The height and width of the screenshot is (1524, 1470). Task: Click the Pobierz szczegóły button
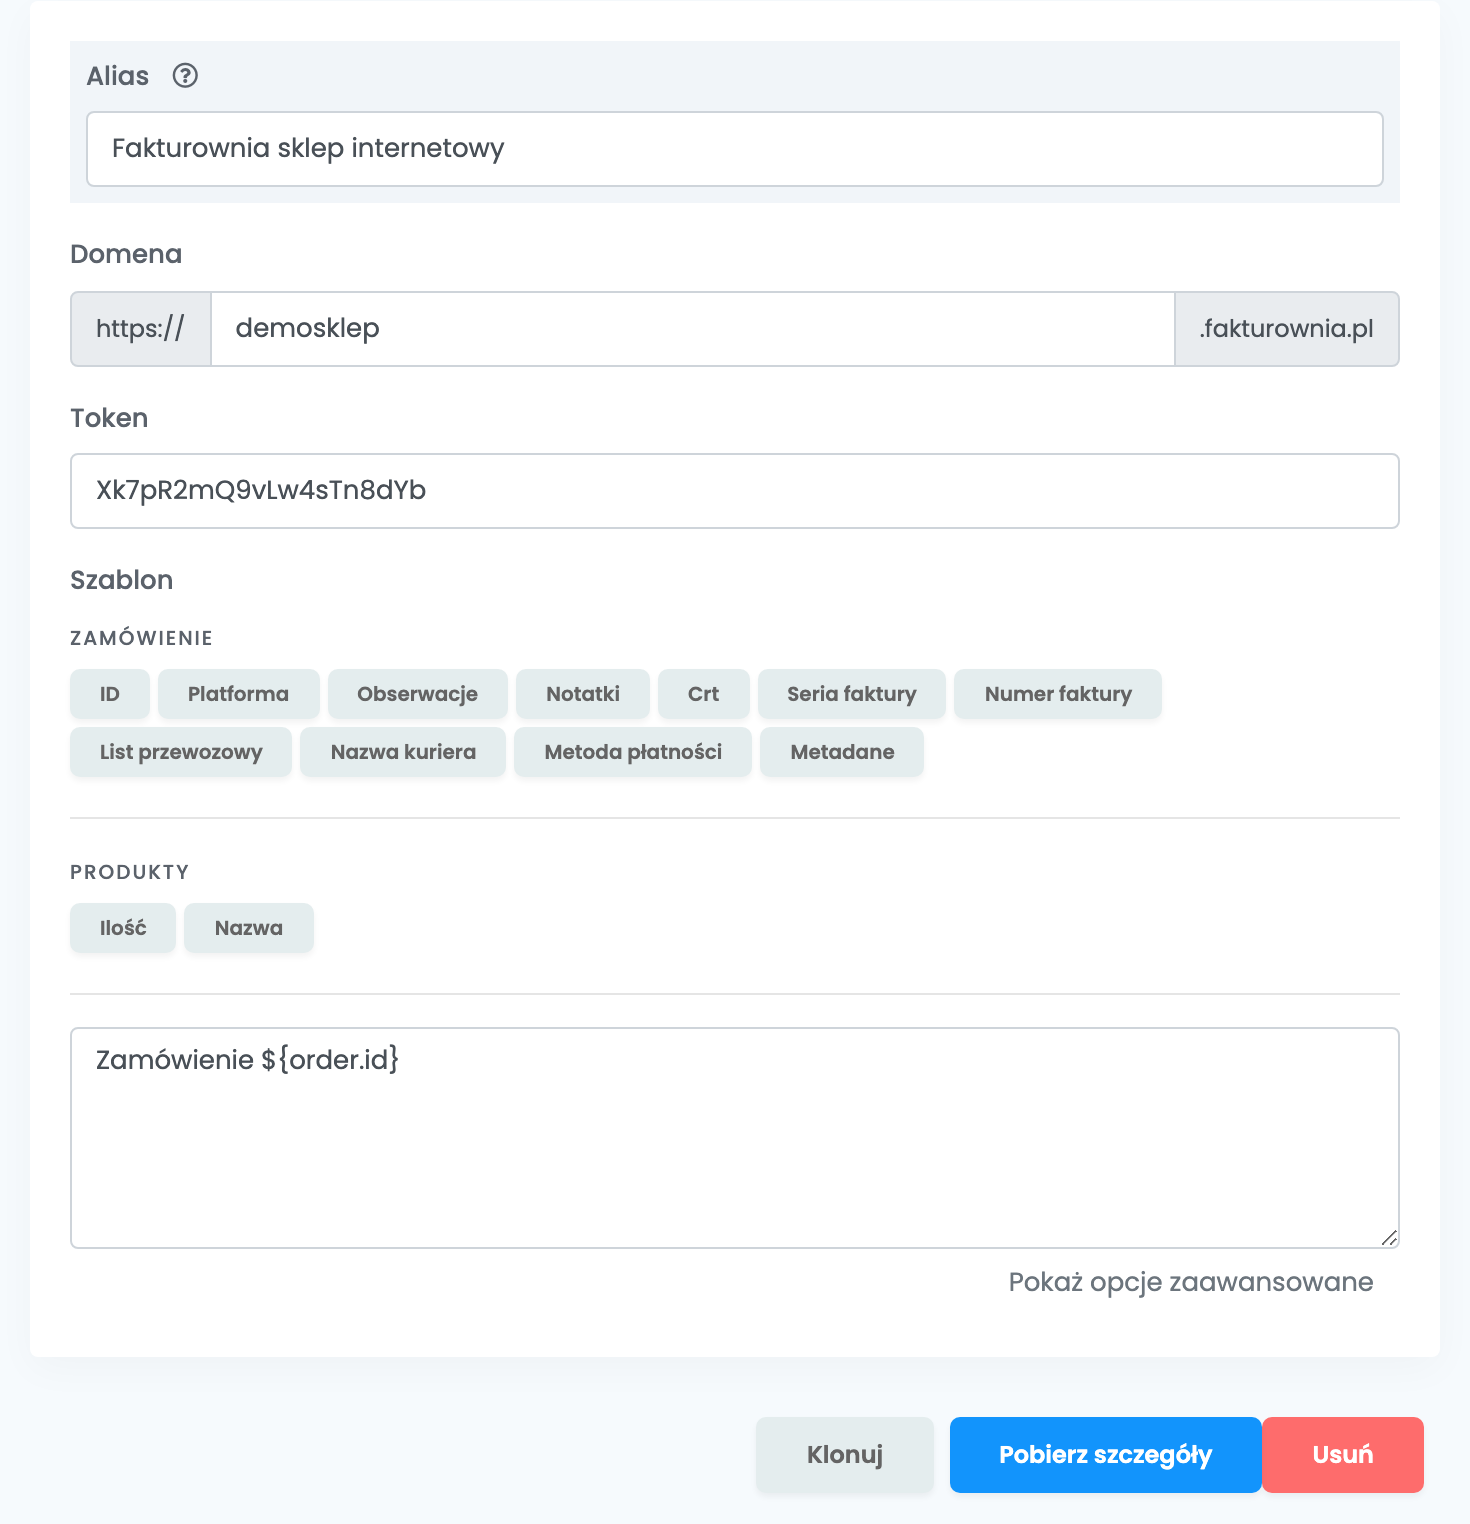1106,1455
